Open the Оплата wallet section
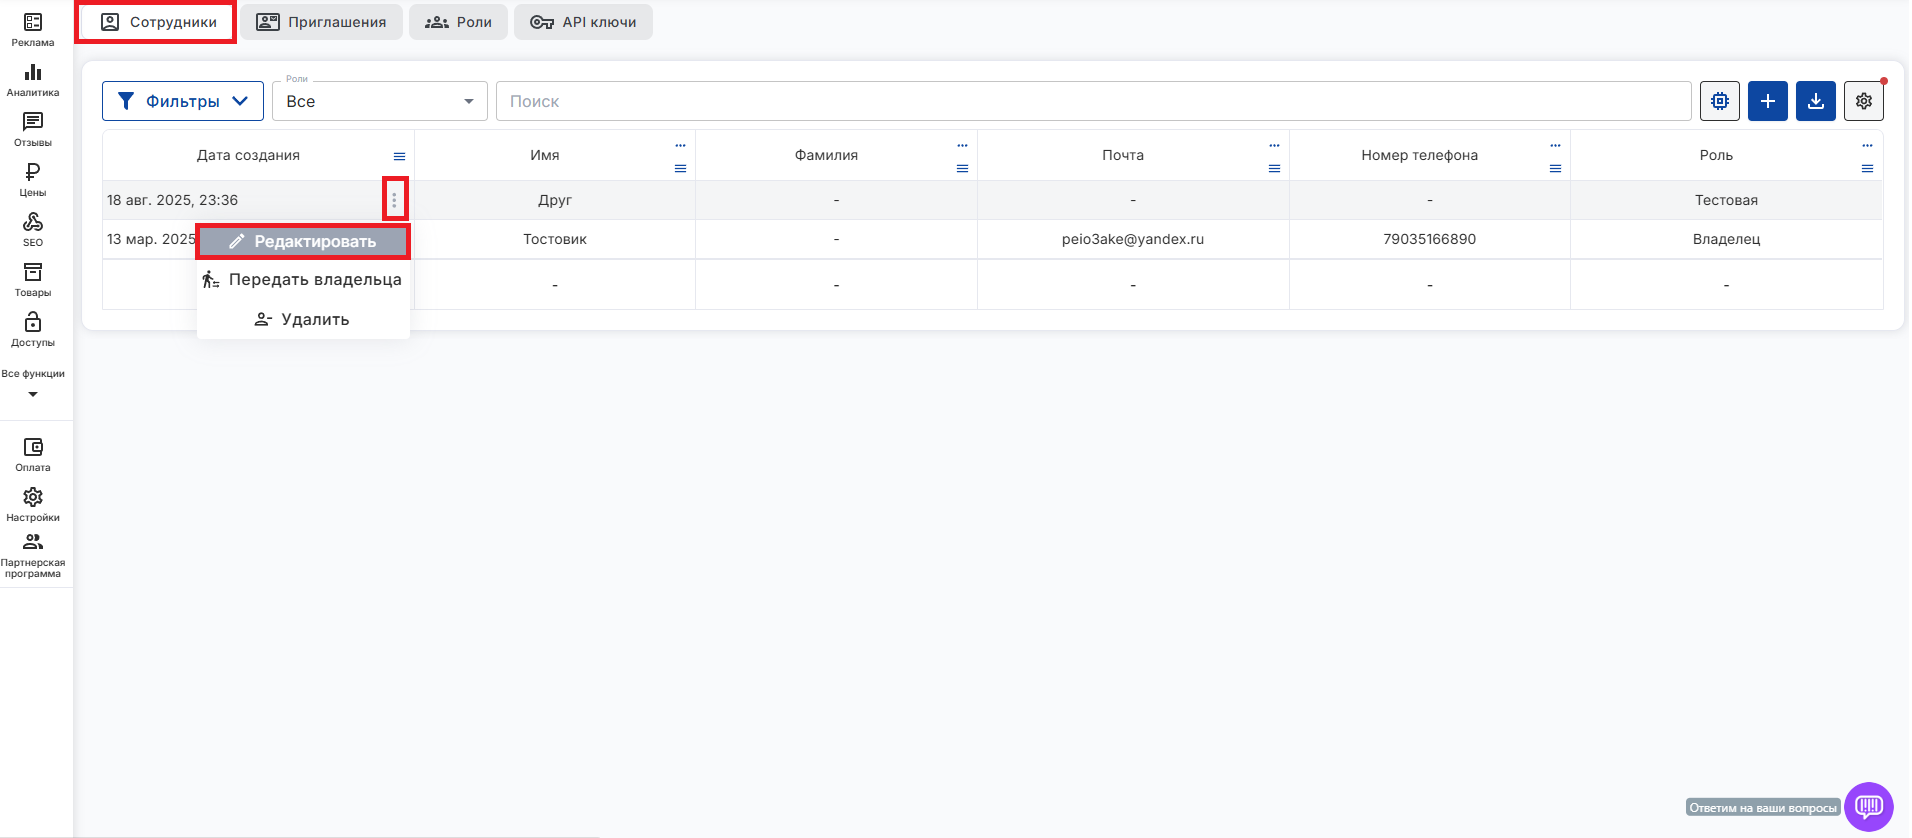1912x838 pixels. [33, 454]
